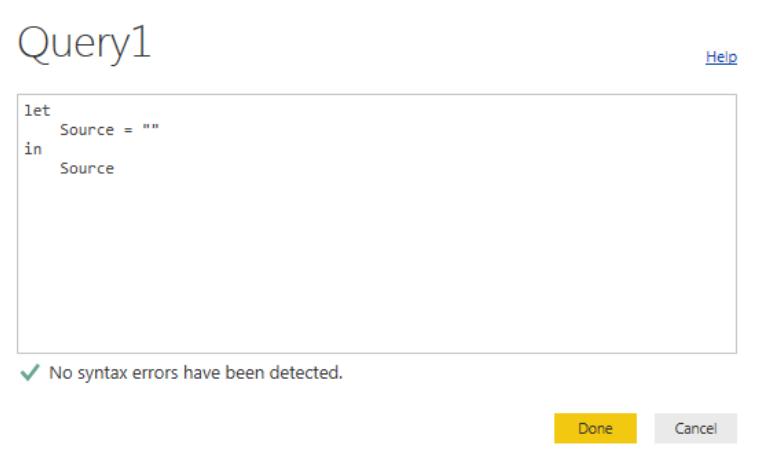The image size is (757, 461).
Task: Click the green syntax check mark icon
Action: (x=31, y=373)
